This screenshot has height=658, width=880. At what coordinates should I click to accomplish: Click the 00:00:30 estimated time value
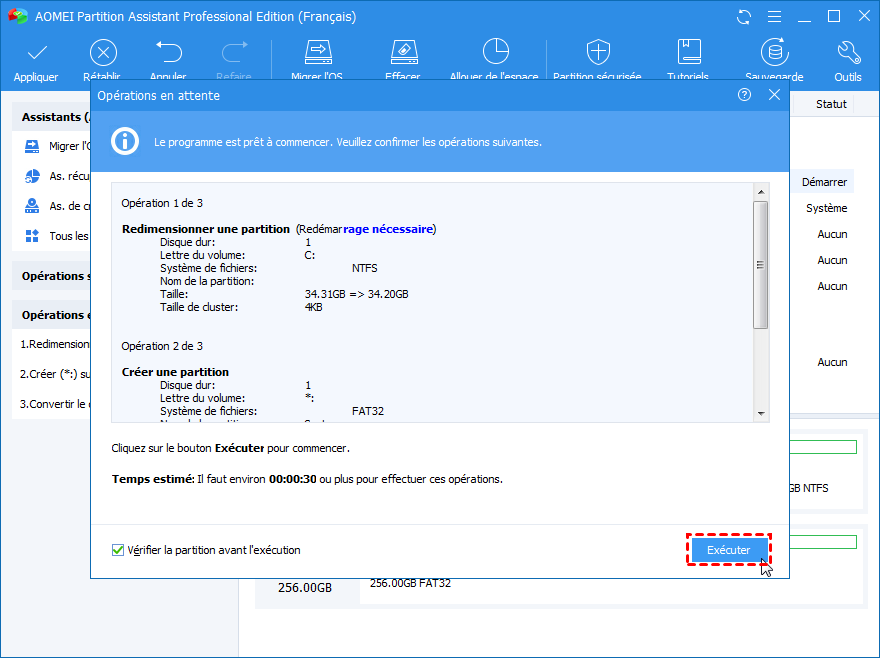pos(292,479)
